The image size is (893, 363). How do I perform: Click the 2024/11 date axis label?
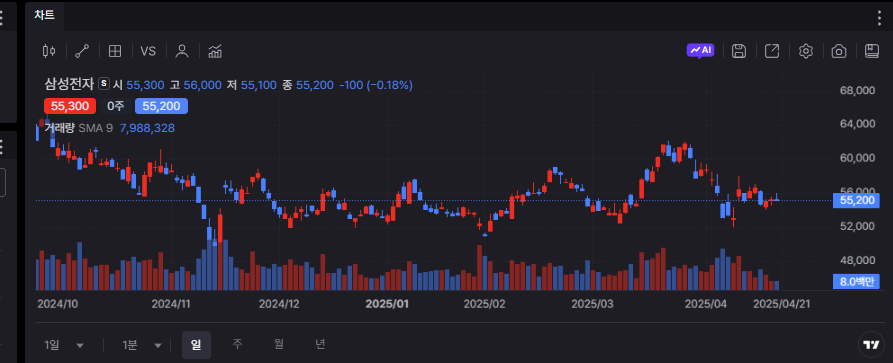pos(171,304)
